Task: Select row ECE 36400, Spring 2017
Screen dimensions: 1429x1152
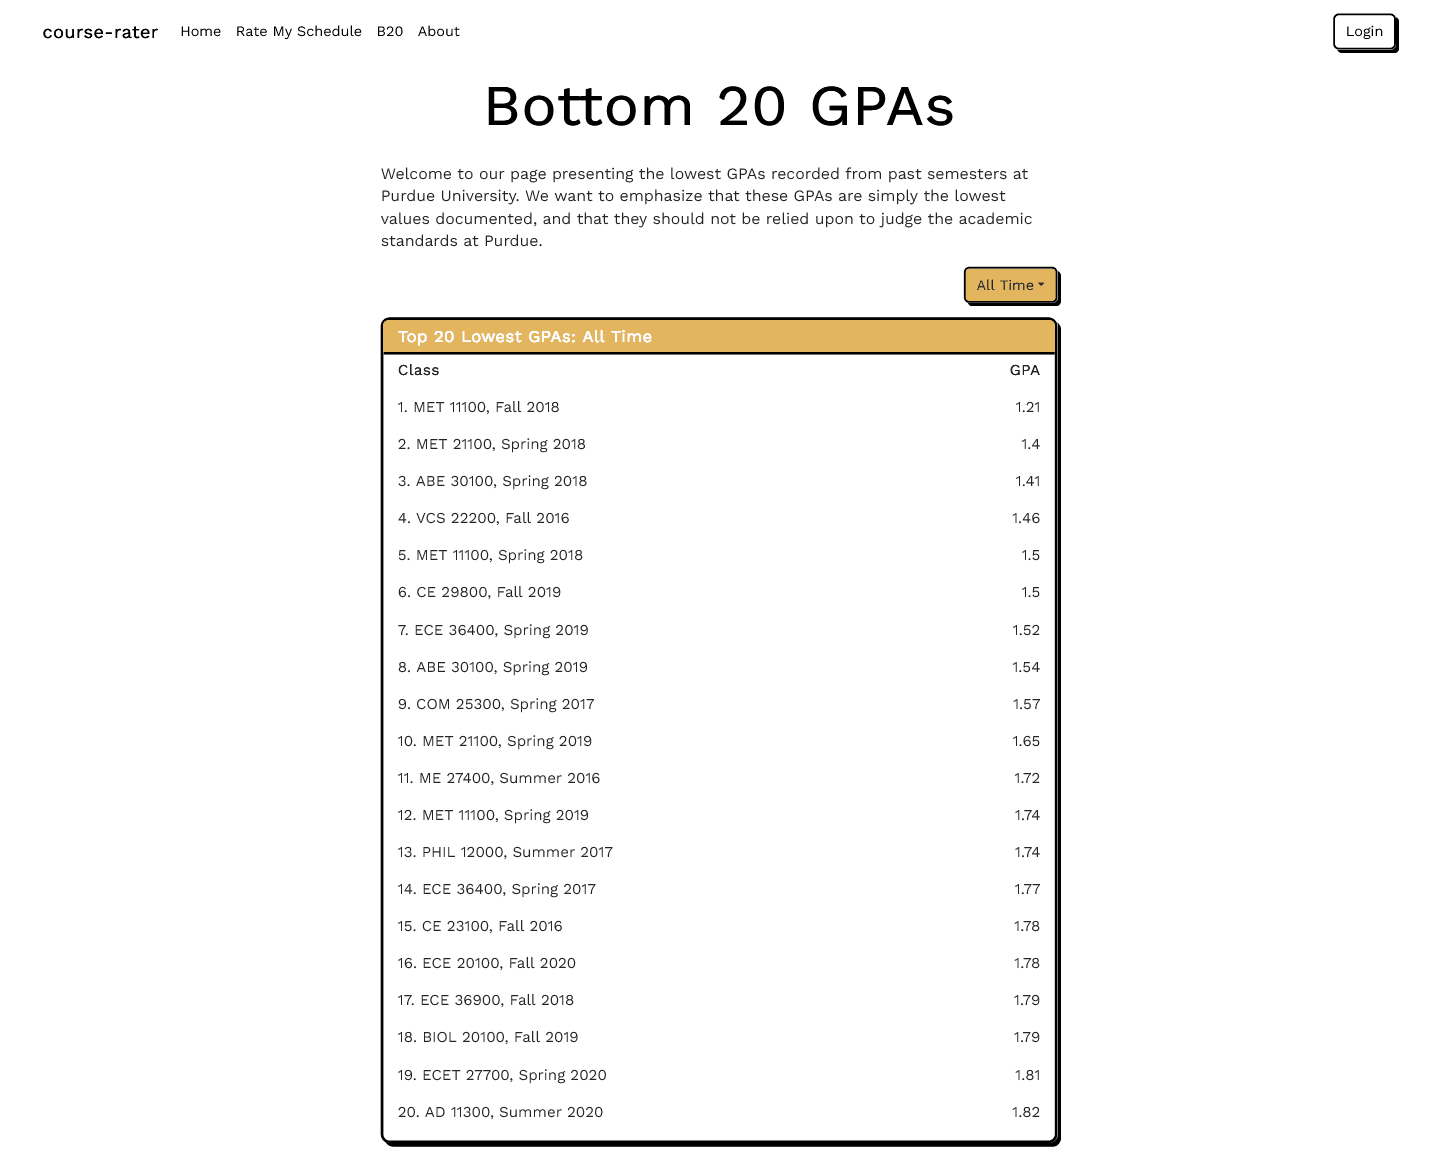Action: [719, 889]
